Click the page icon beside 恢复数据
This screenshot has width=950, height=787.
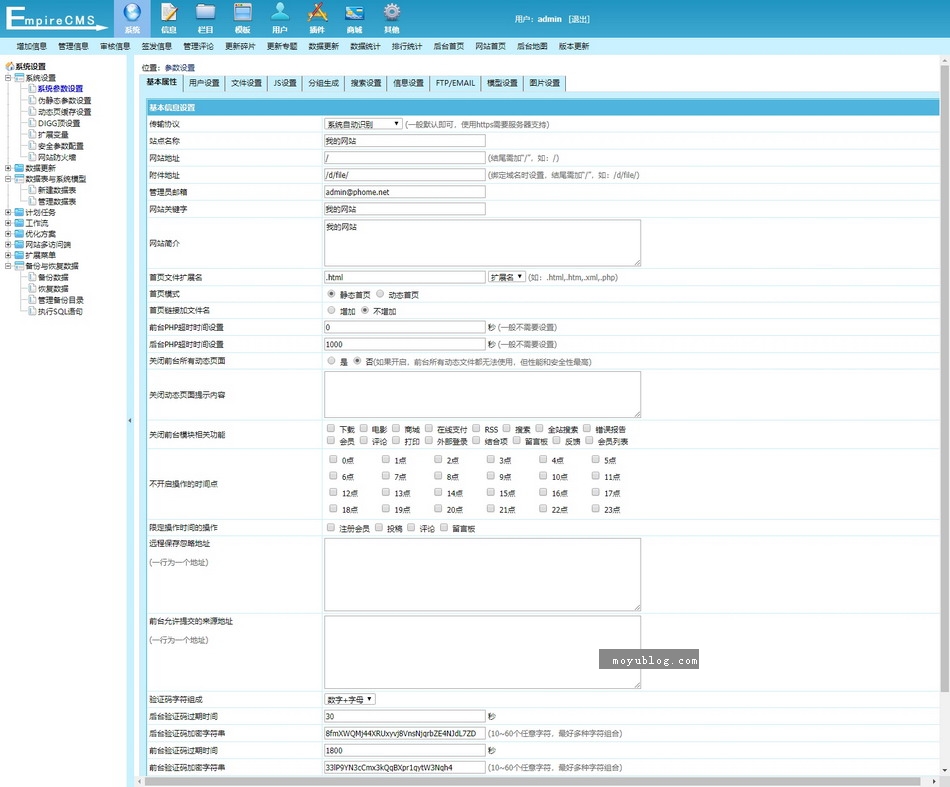(32, 289)
